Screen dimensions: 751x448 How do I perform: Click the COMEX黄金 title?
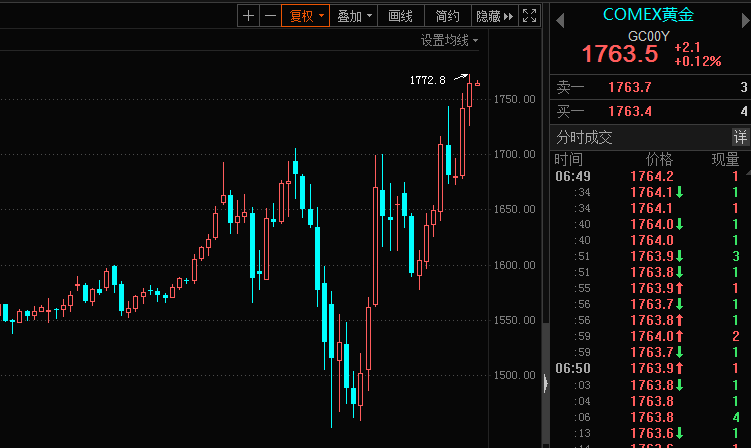(648, 14)
